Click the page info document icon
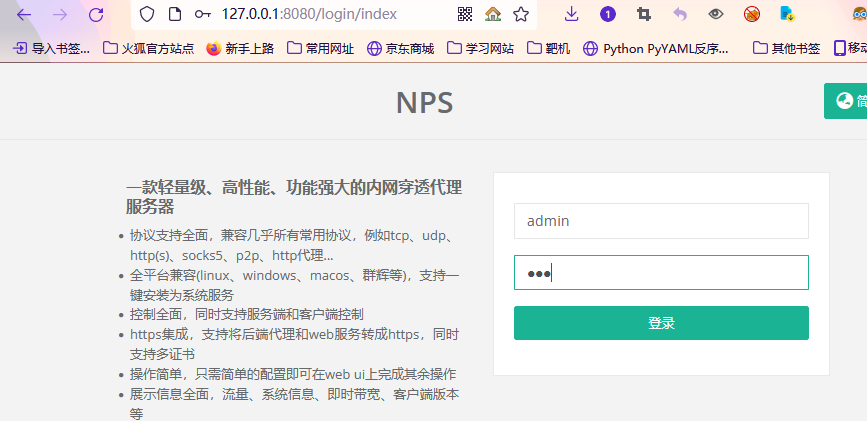The width and height of the screenshot is (867, 421). [x=175, y=14]
